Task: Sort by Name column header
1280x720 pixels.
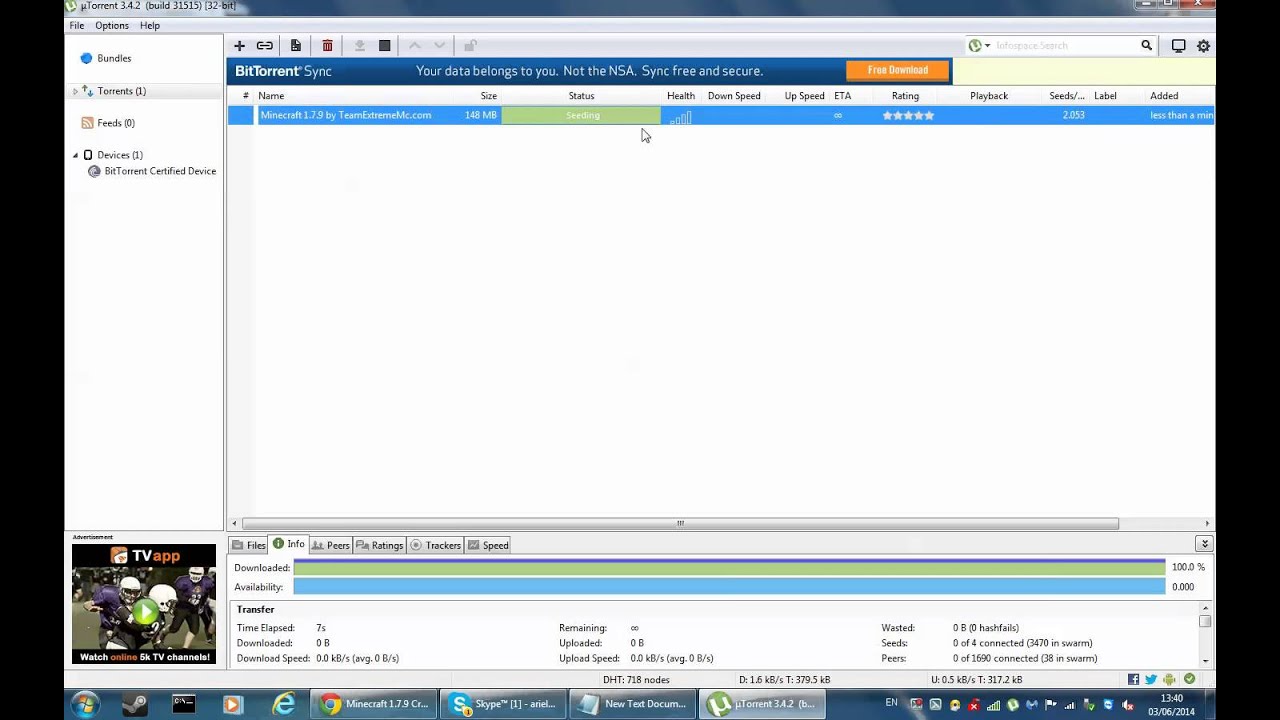Action: pos(271,96)
